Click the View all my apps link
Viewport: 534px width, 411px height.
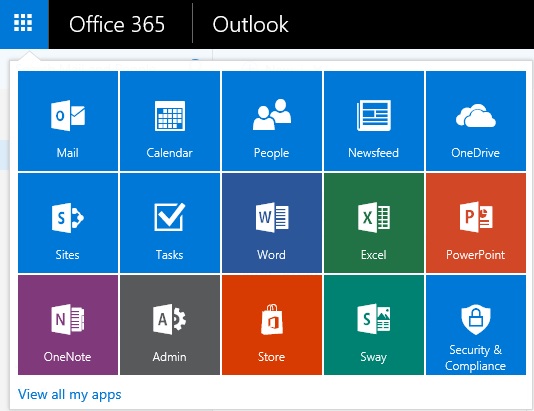(x=69, y=395)
